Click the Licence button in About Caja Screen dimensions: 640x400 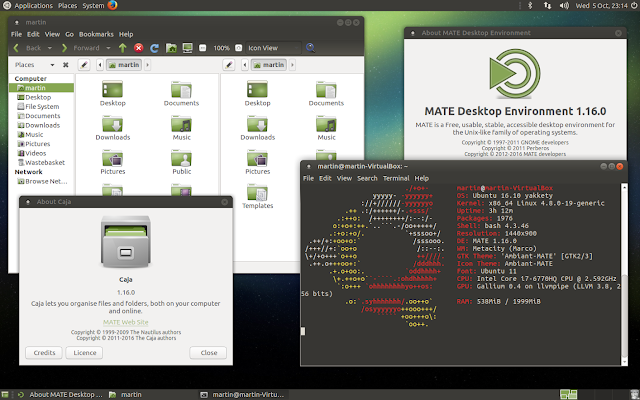(x=84, y=353)
